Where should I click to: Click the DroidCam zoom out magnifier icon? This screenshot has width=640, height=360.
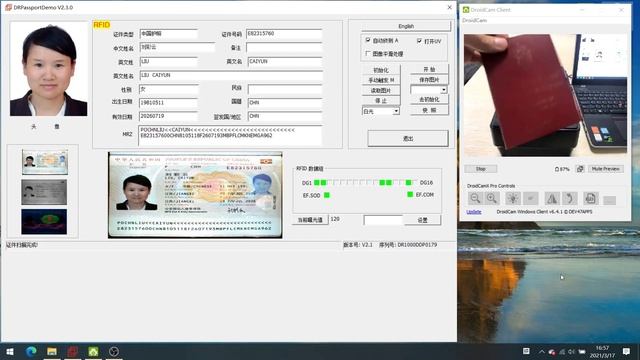(475, 198)
